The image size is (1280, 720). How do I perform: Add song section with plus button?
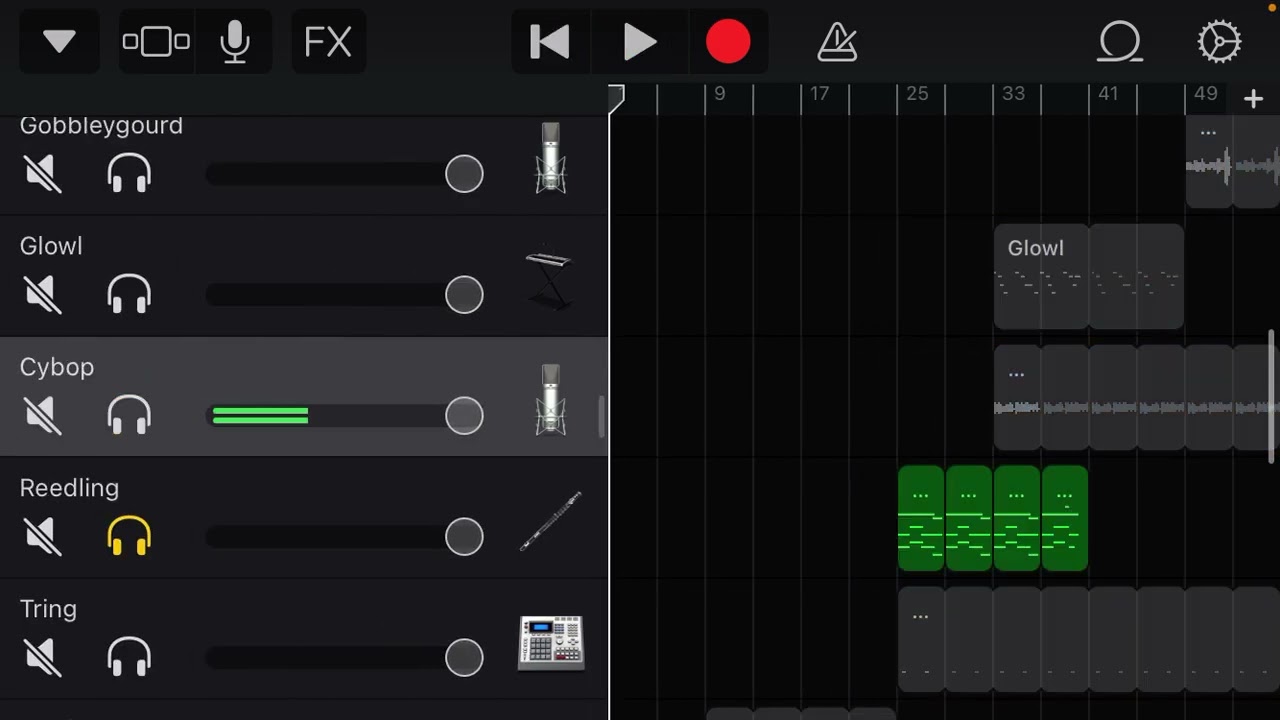[x=1253, y=98]
